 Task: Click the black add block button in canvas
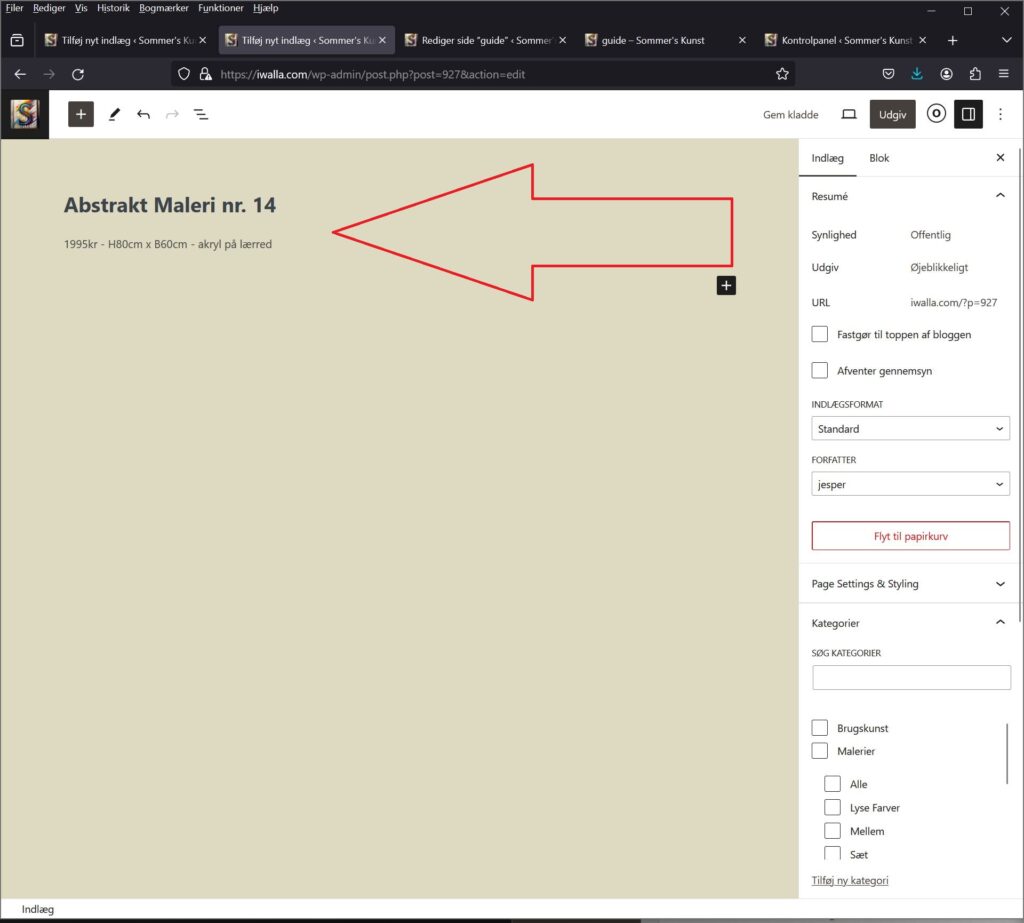coord(726,286)
